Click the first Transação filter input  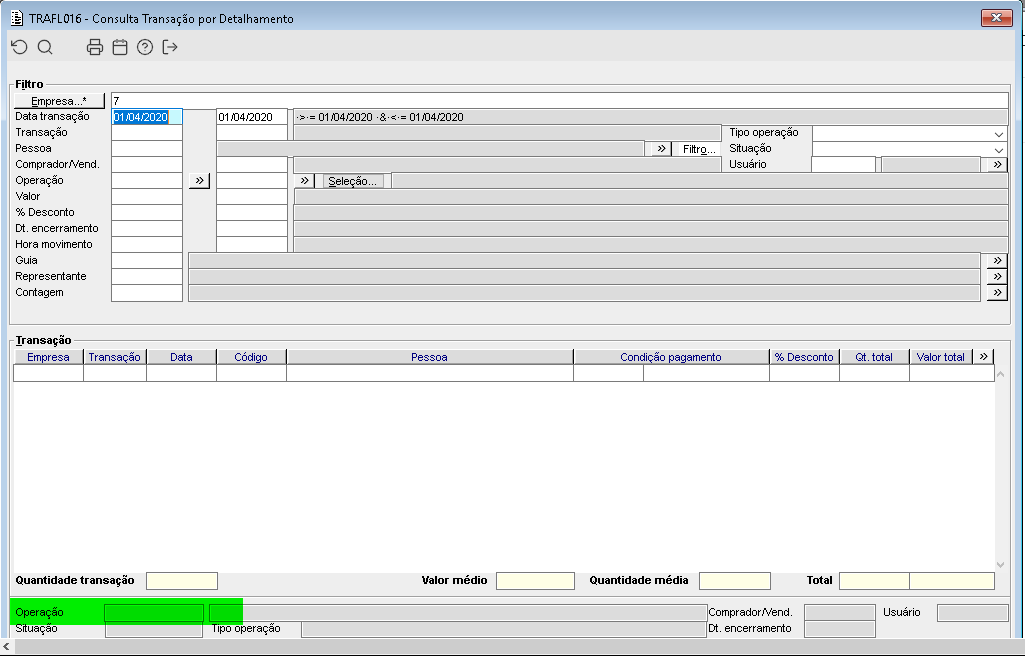coord(147,133)
